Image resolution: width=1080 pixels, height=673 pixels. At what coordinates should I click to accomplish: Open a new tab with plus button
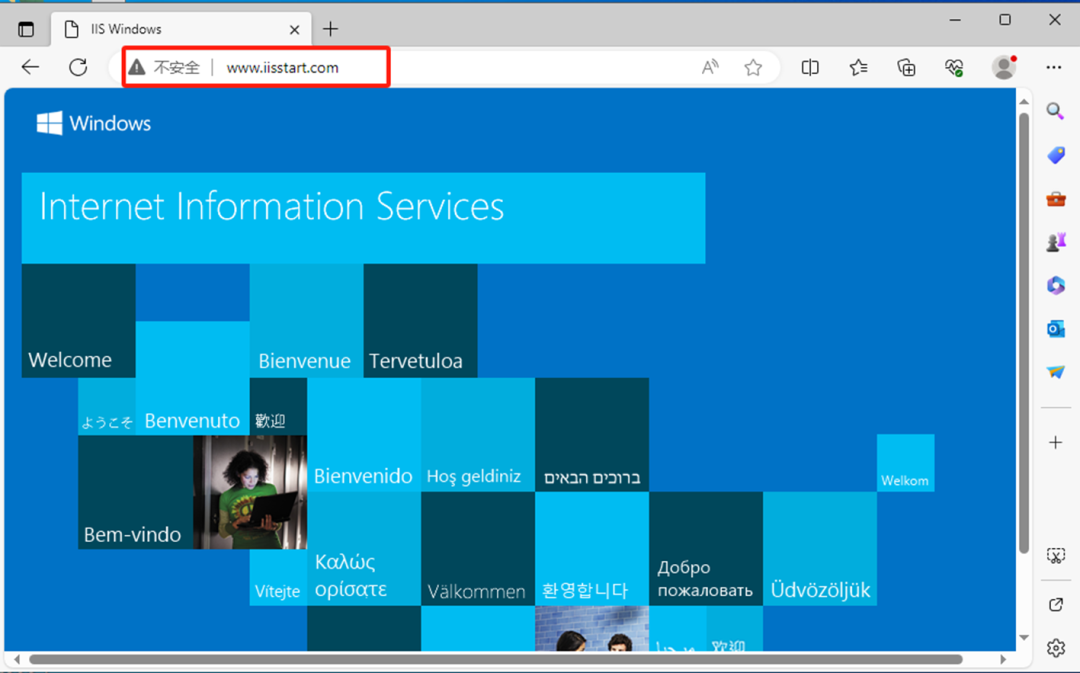coord(330,29)
